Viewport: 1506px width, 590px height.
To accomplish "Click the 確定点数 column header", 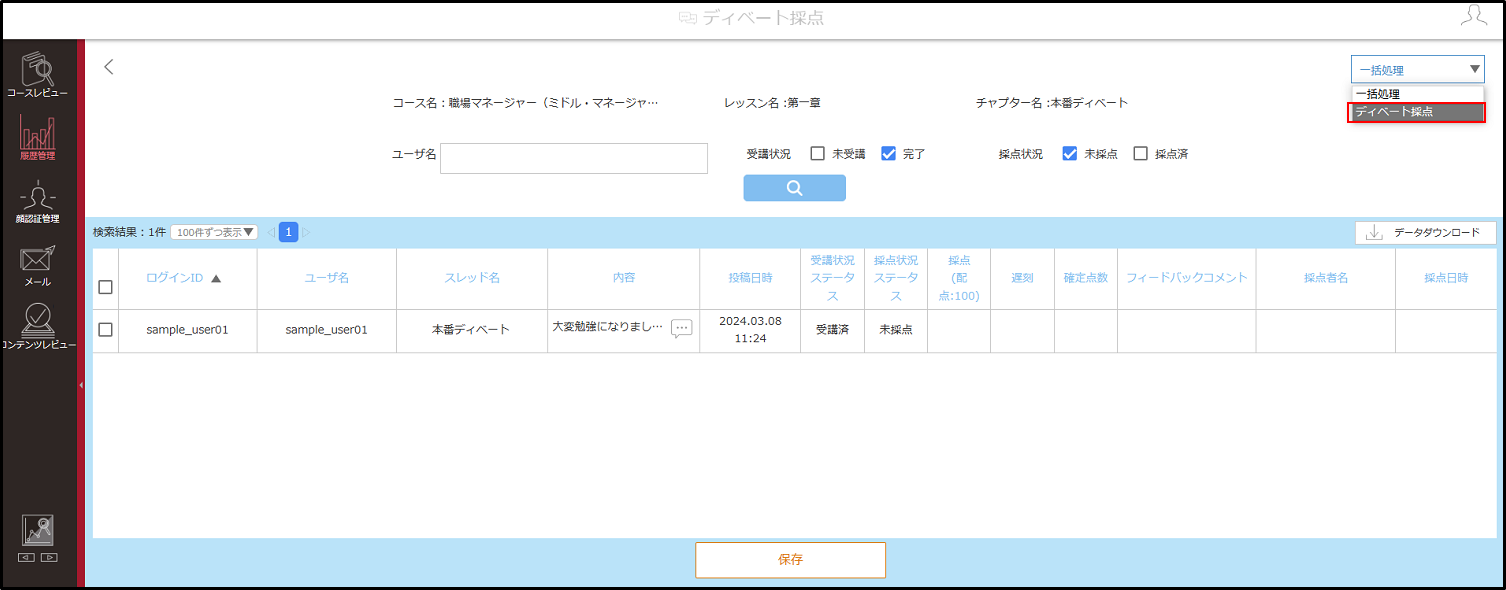I will tap(1085, 278).
